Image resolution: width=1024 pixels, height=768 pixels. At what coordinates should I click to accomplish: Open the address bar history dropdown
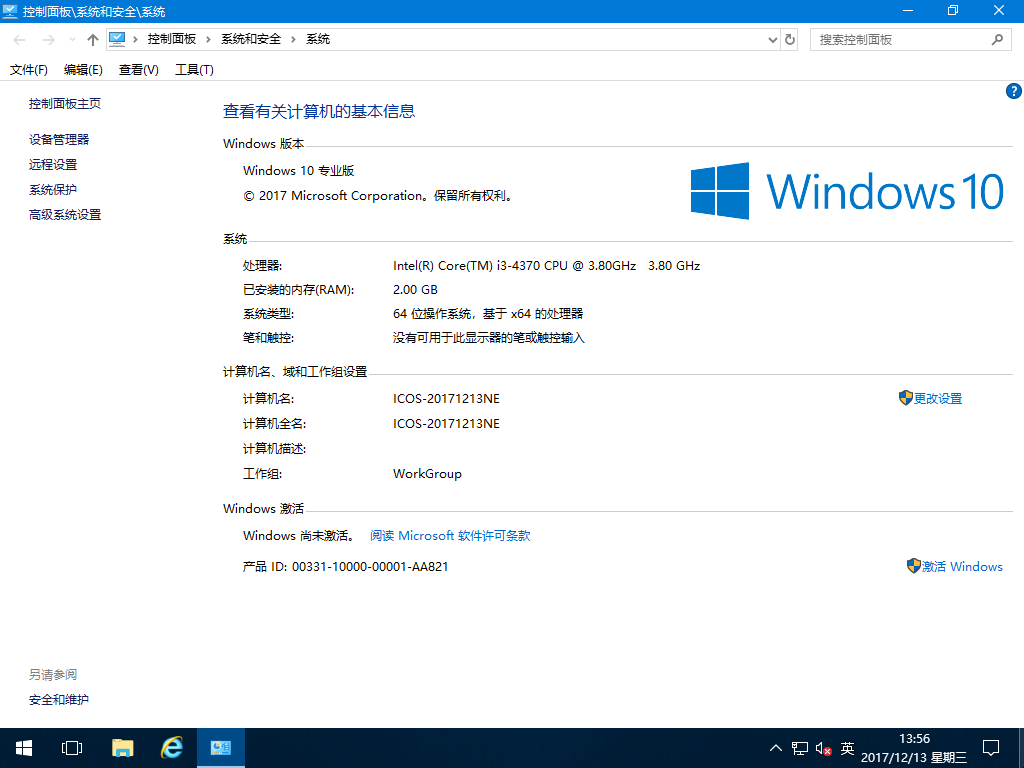click(773, 40)
